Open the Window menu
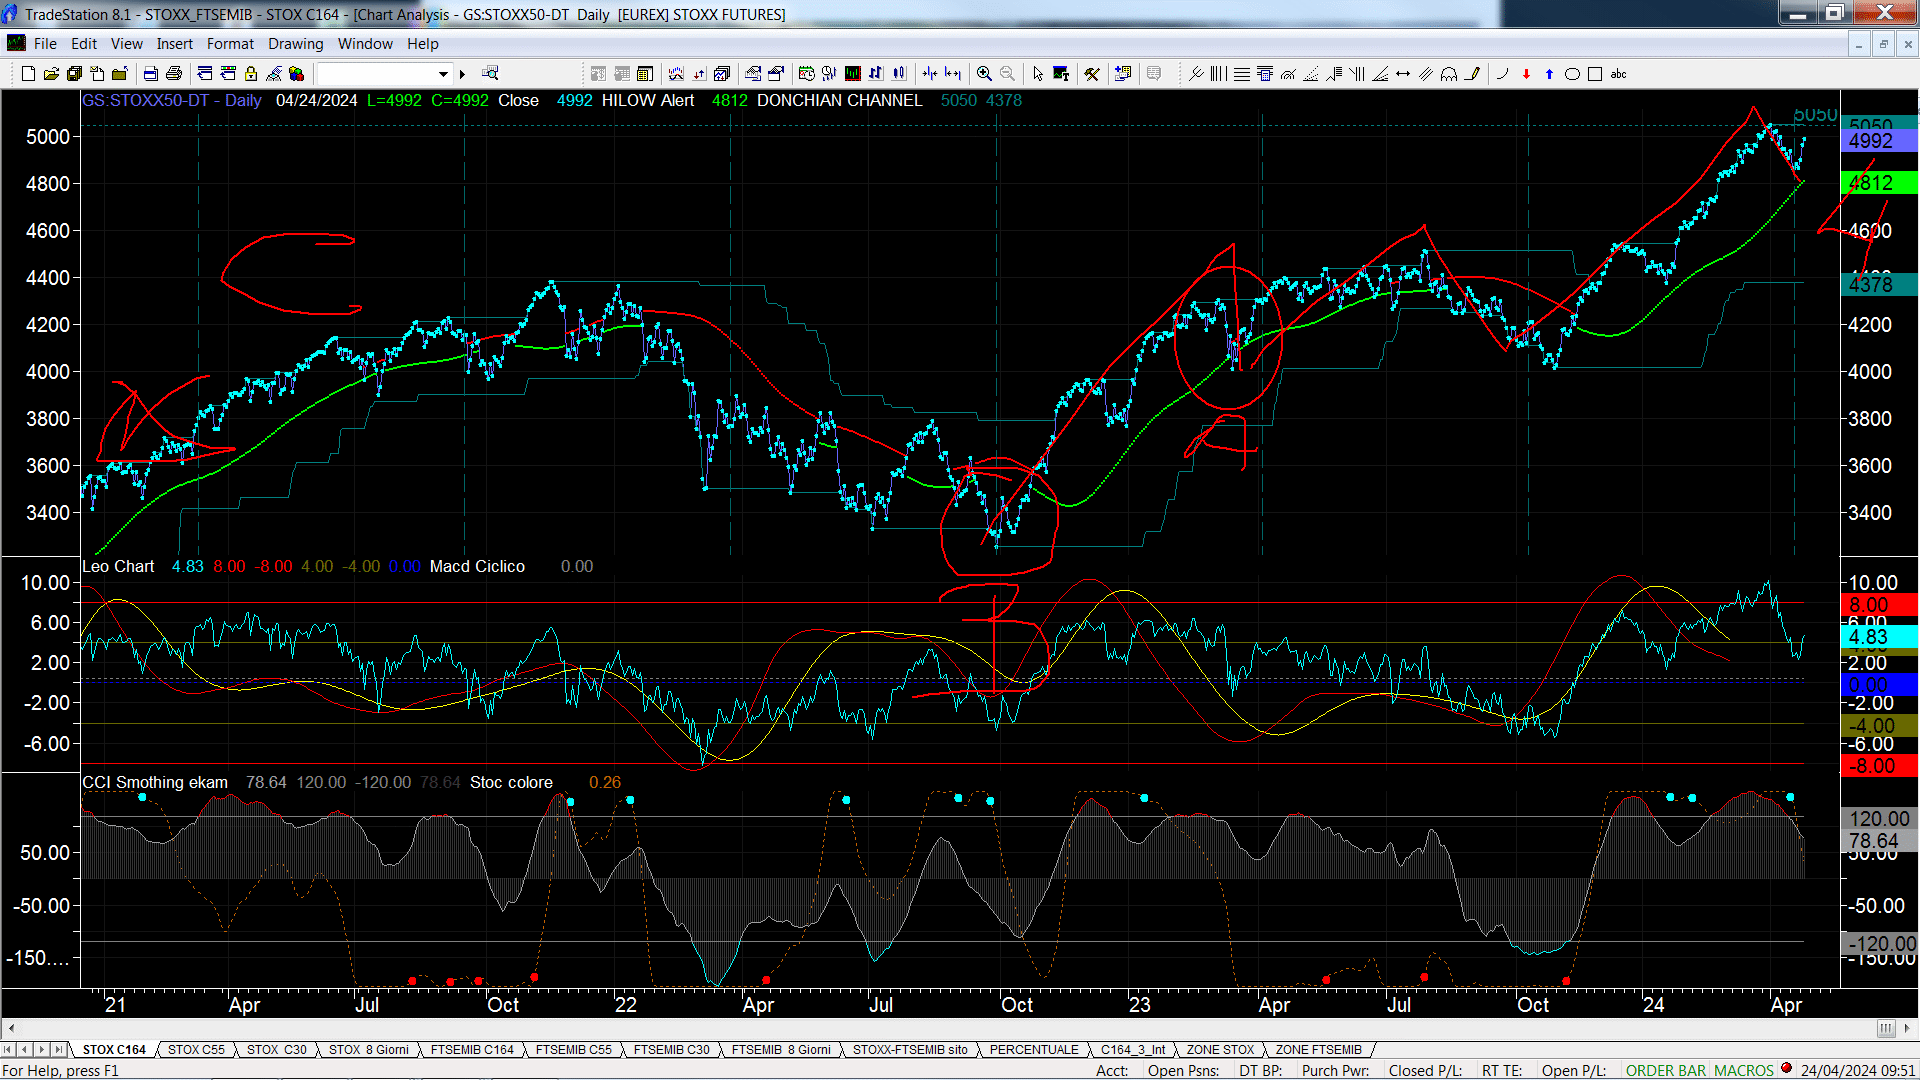This screenshot has width=1920, height=1080. [365, 43]
